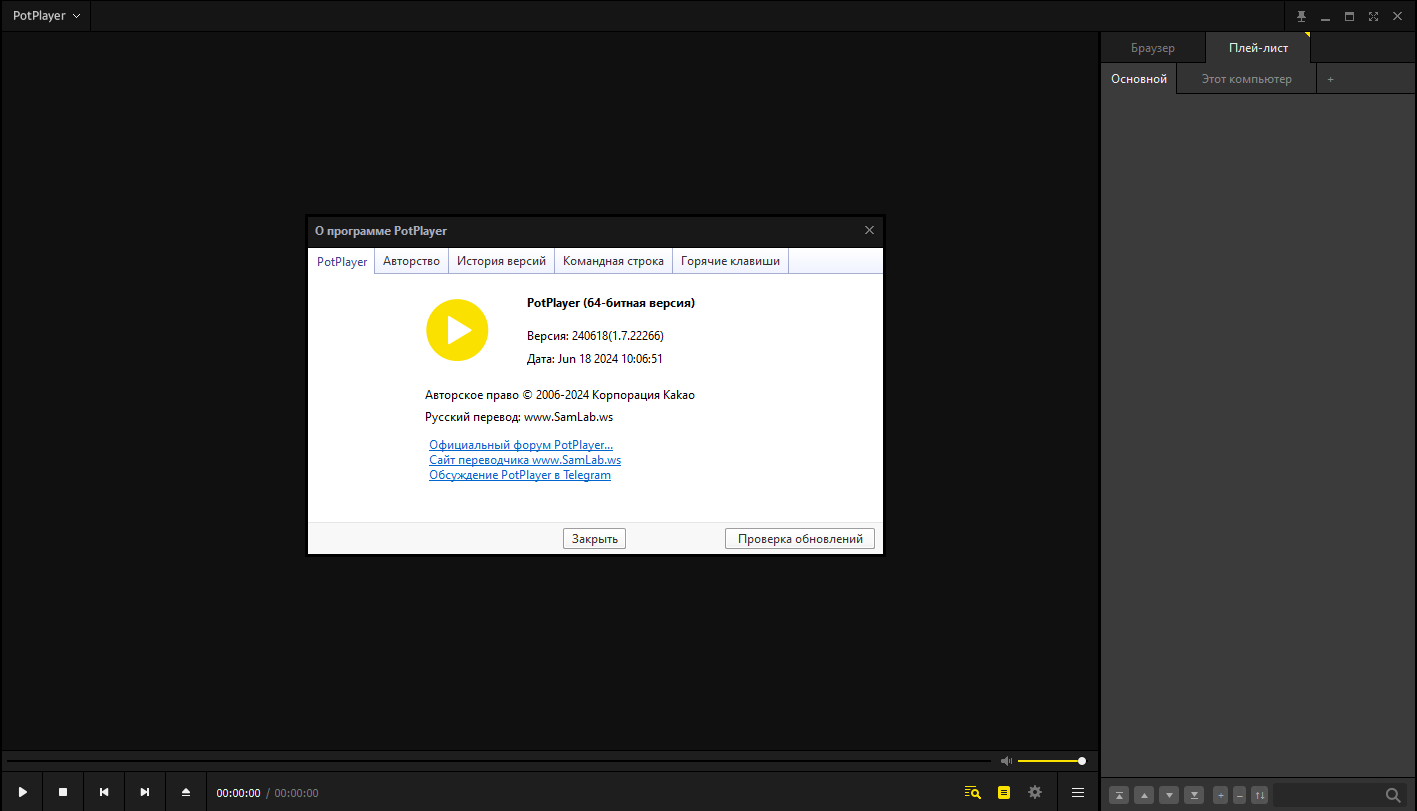Skip to the next track
Viewport: 1417px width, 811px height.
[x=145, y=792]
